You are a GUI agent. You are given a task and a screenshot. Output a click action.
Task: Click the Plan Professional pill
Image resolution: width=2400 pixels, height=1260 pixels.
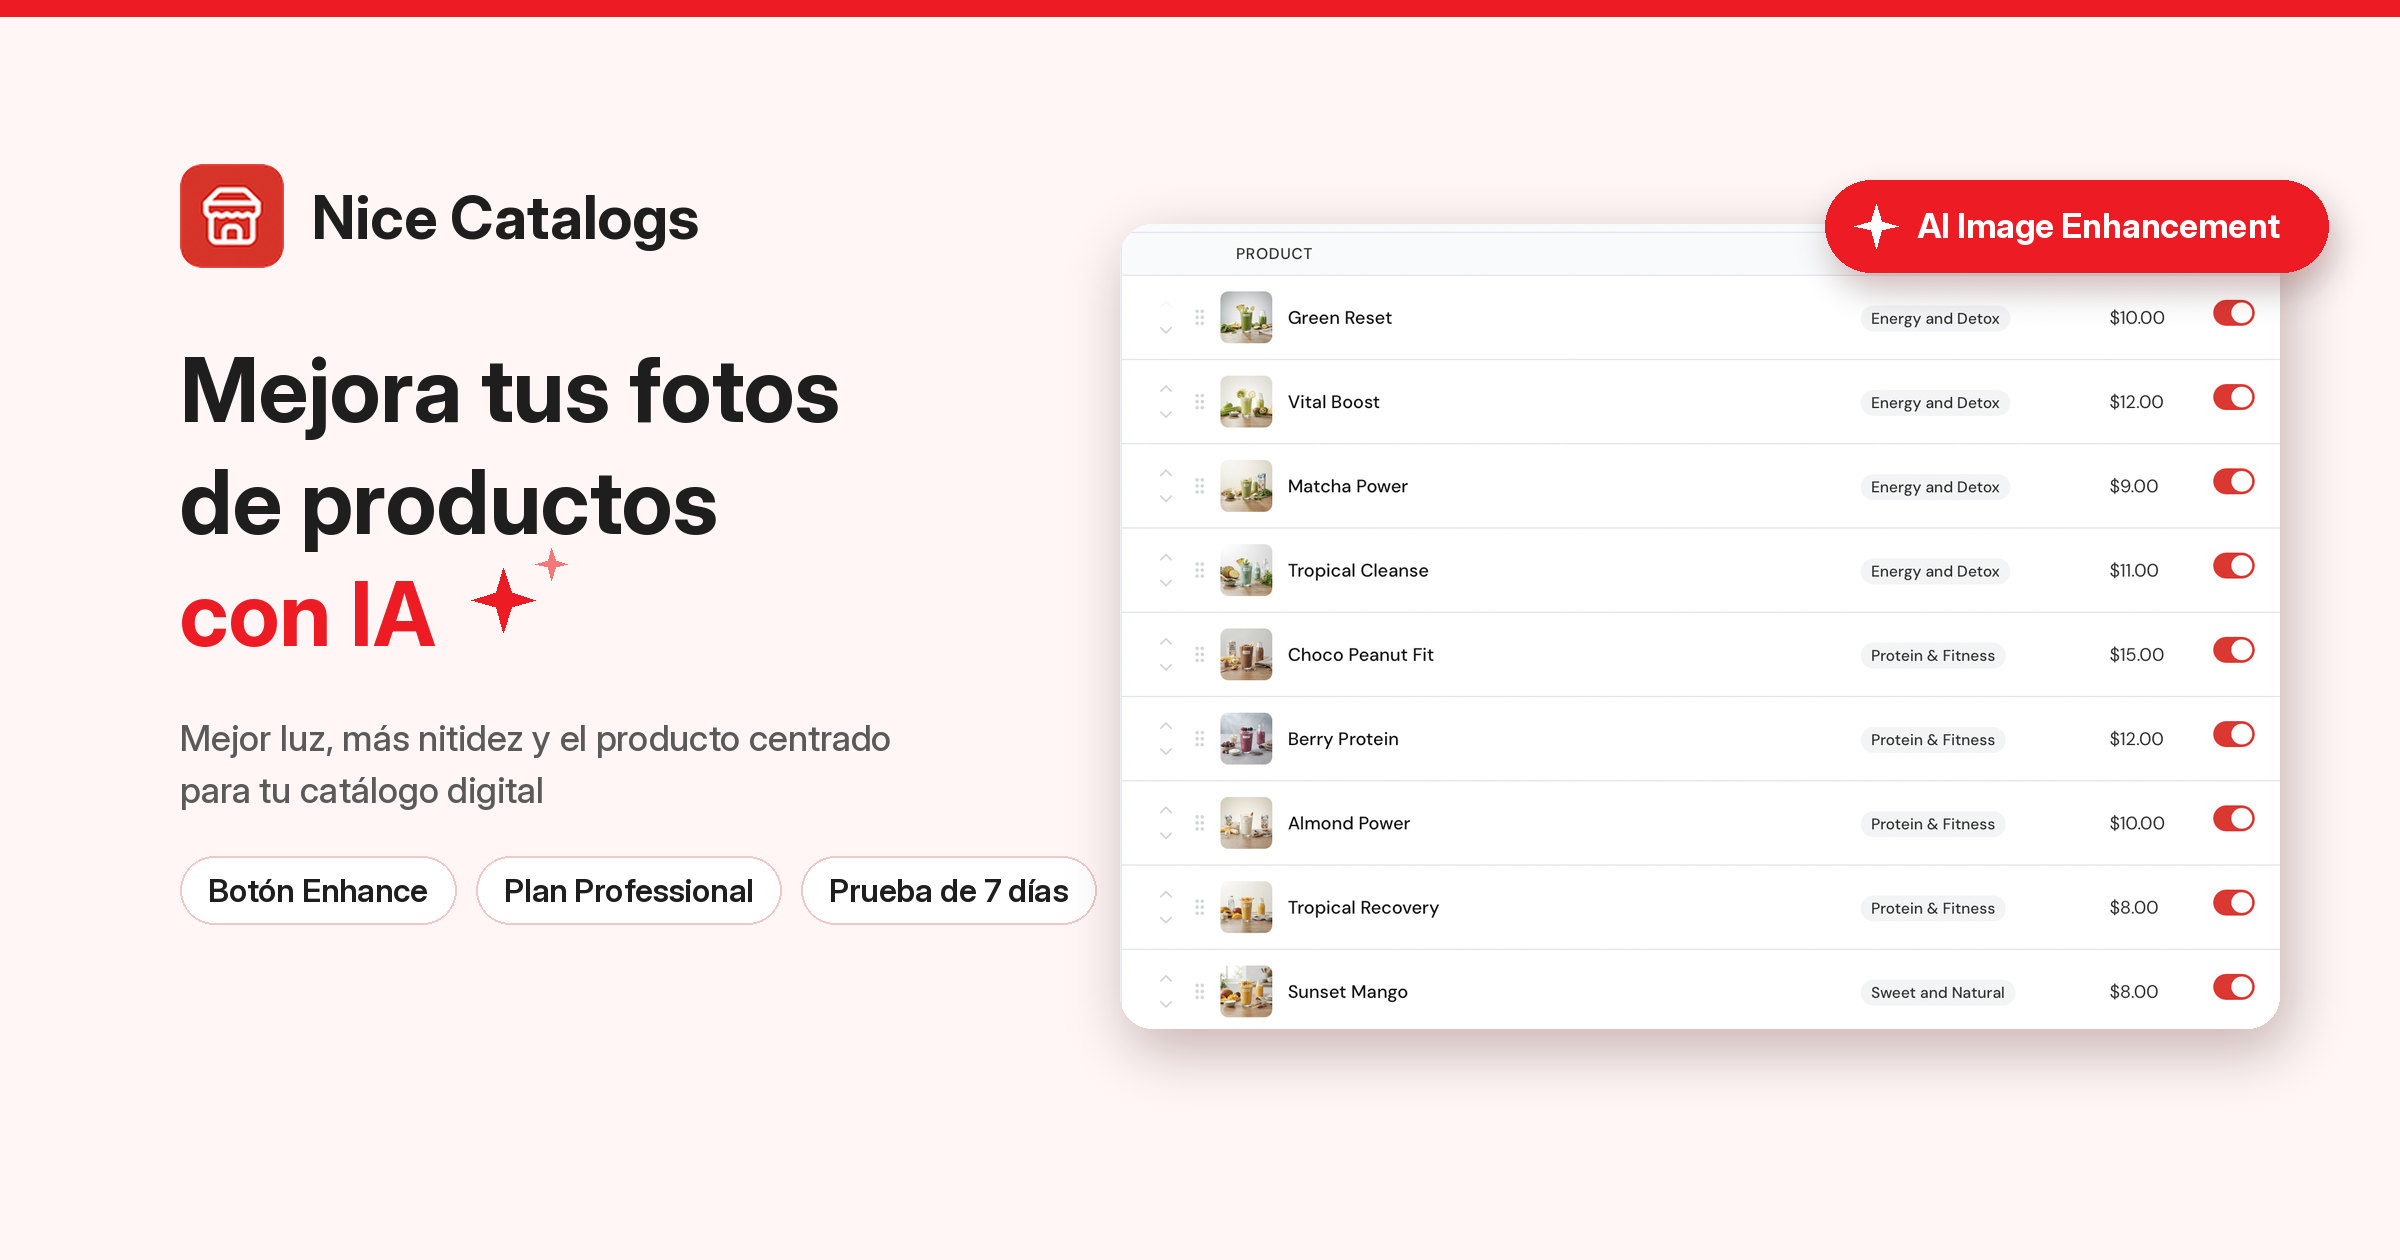[628, 890]
